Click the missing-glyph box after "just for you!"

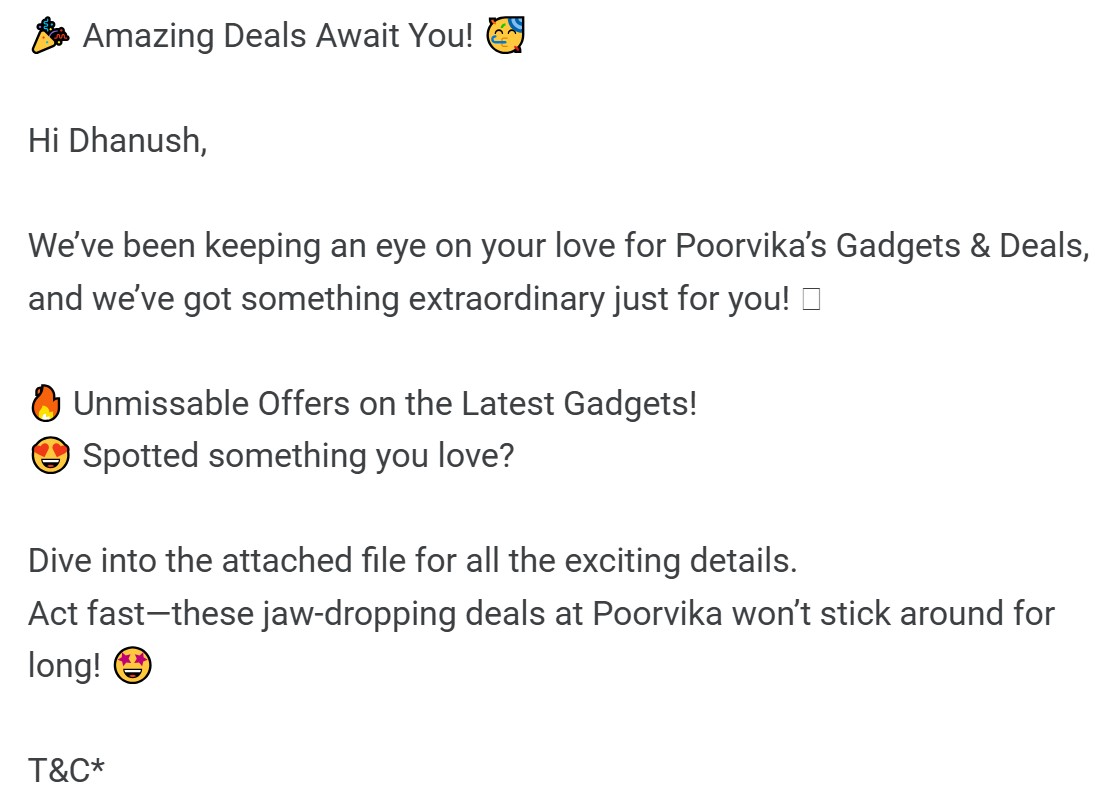[x=810, y=300]
